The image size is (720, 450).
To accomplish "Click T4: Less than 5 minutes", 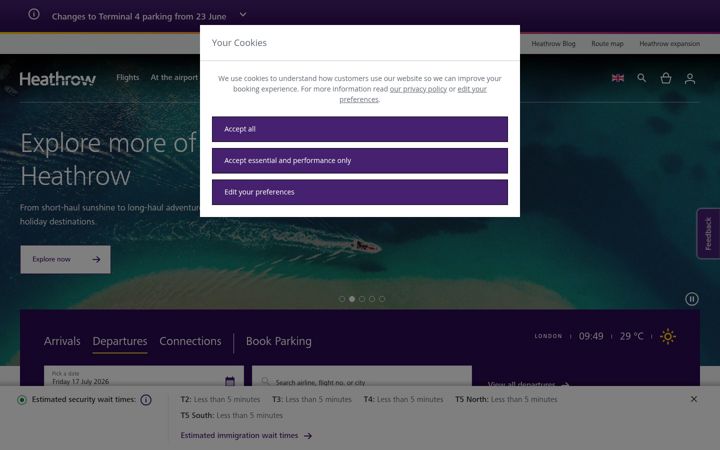I will (404, 399).
